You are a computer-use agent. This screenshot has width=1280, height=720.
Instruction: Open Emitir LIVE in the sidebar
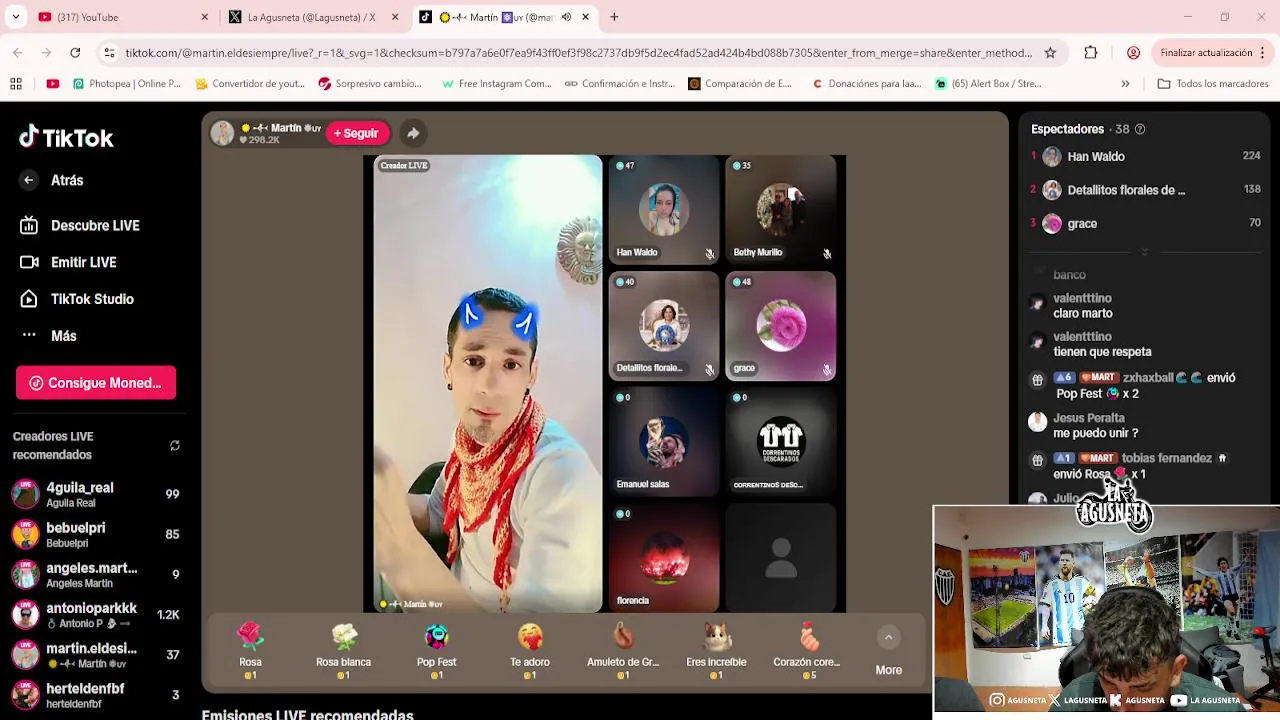tap(69, 262)
